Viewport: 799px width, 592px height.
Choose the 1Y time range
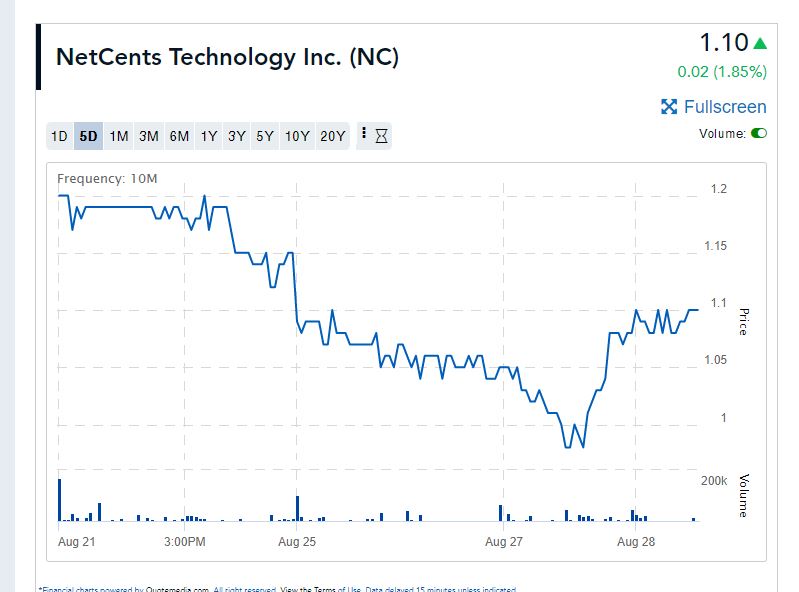click(x=208, y=136)
